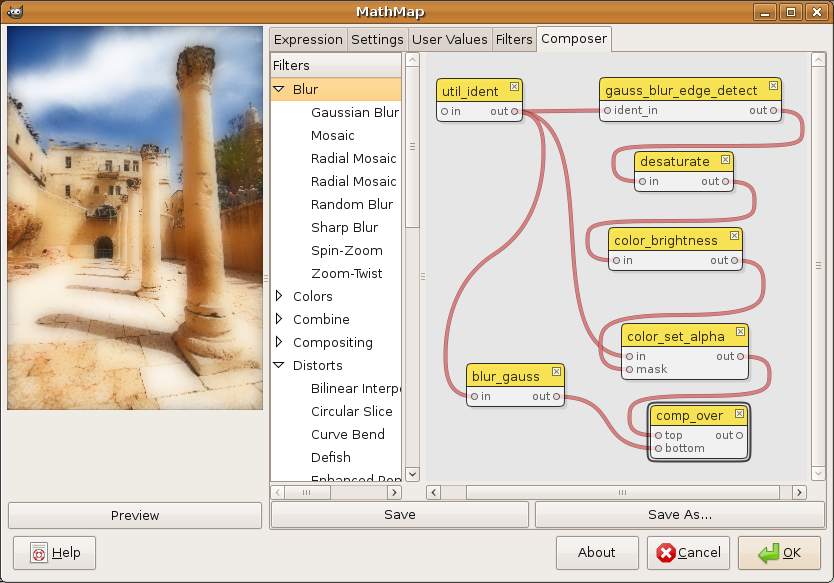
Task: Remove the gauss_blur_edge_detect node
Action: pyautogui.click(x=773, y=85)
